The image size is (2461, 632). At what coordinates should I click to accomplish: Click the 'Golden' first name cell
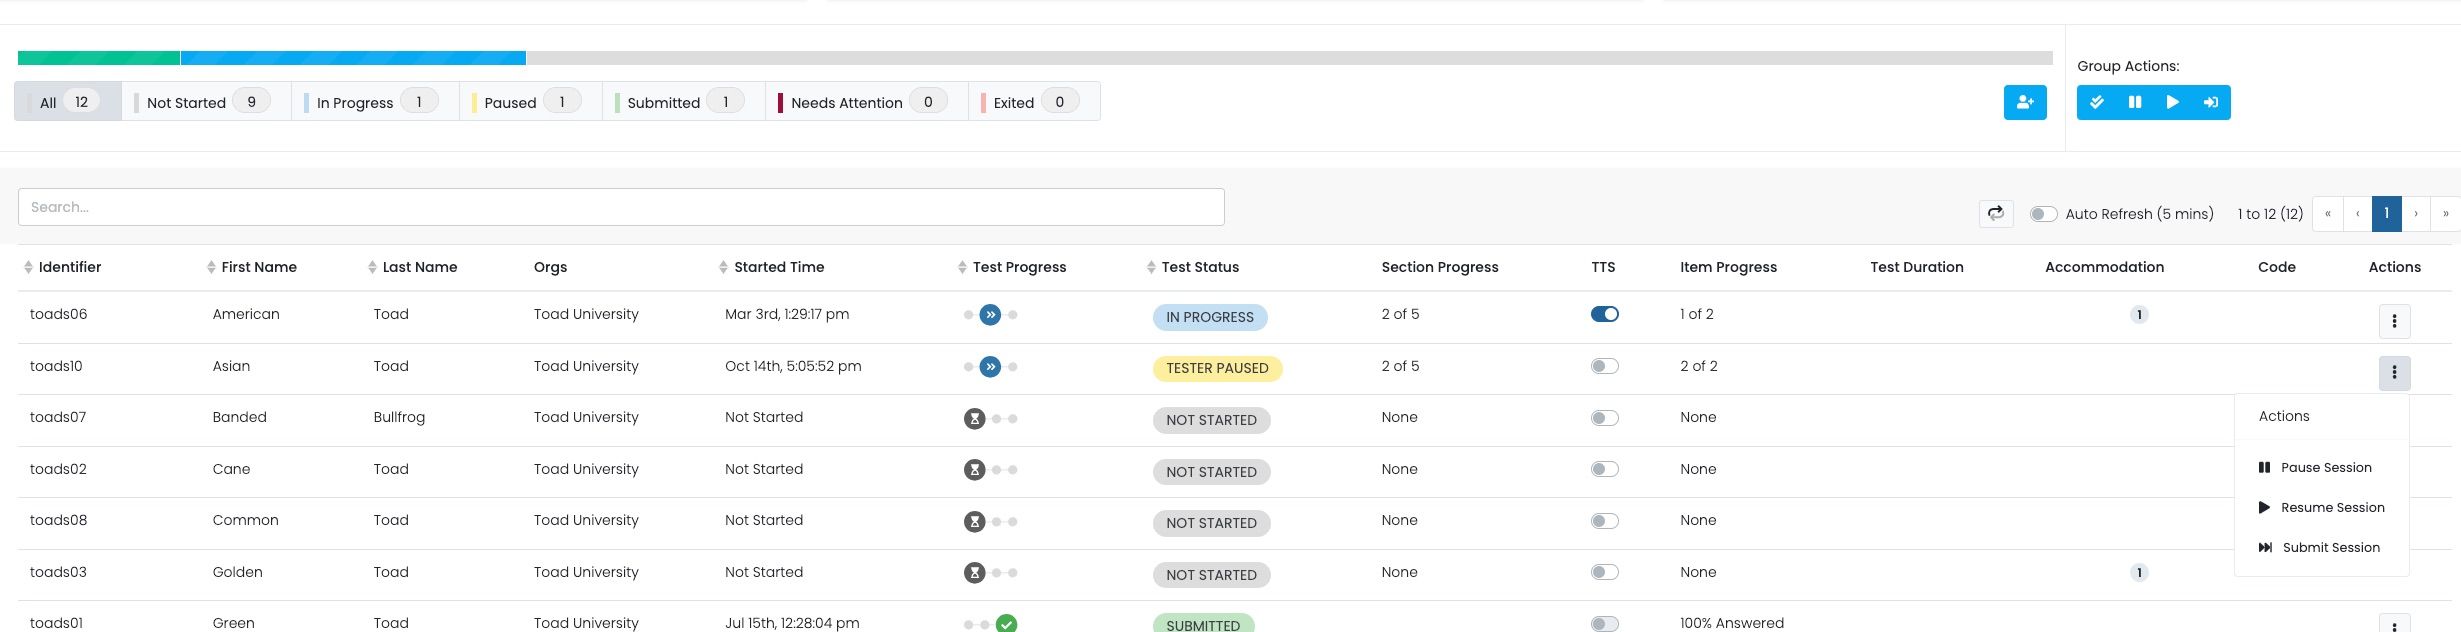(x=237, y=572)
